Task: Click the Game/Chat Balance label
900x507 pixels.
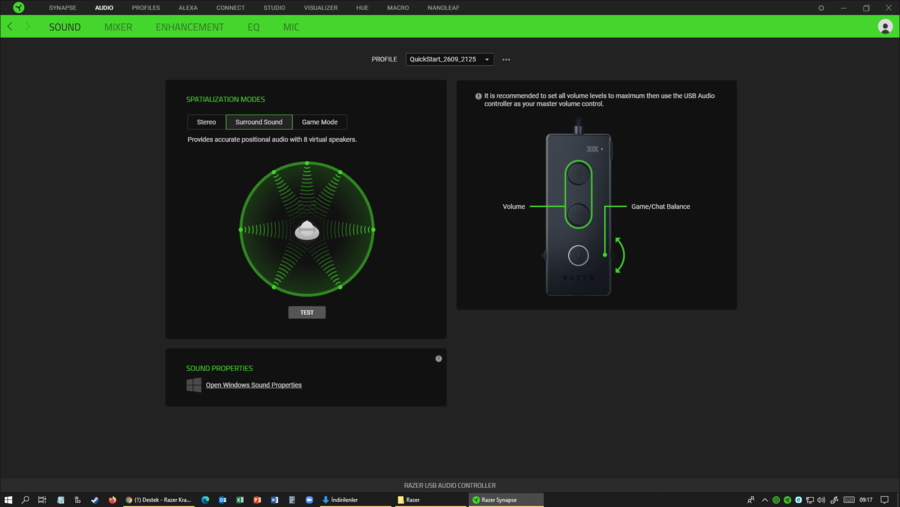Action: point(660,207)
